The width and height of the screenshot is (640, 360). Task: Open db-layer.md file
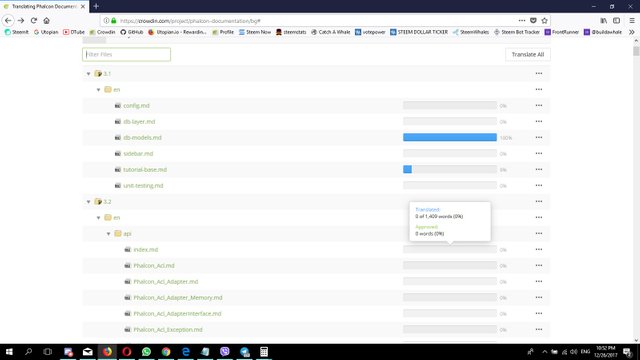139,122
